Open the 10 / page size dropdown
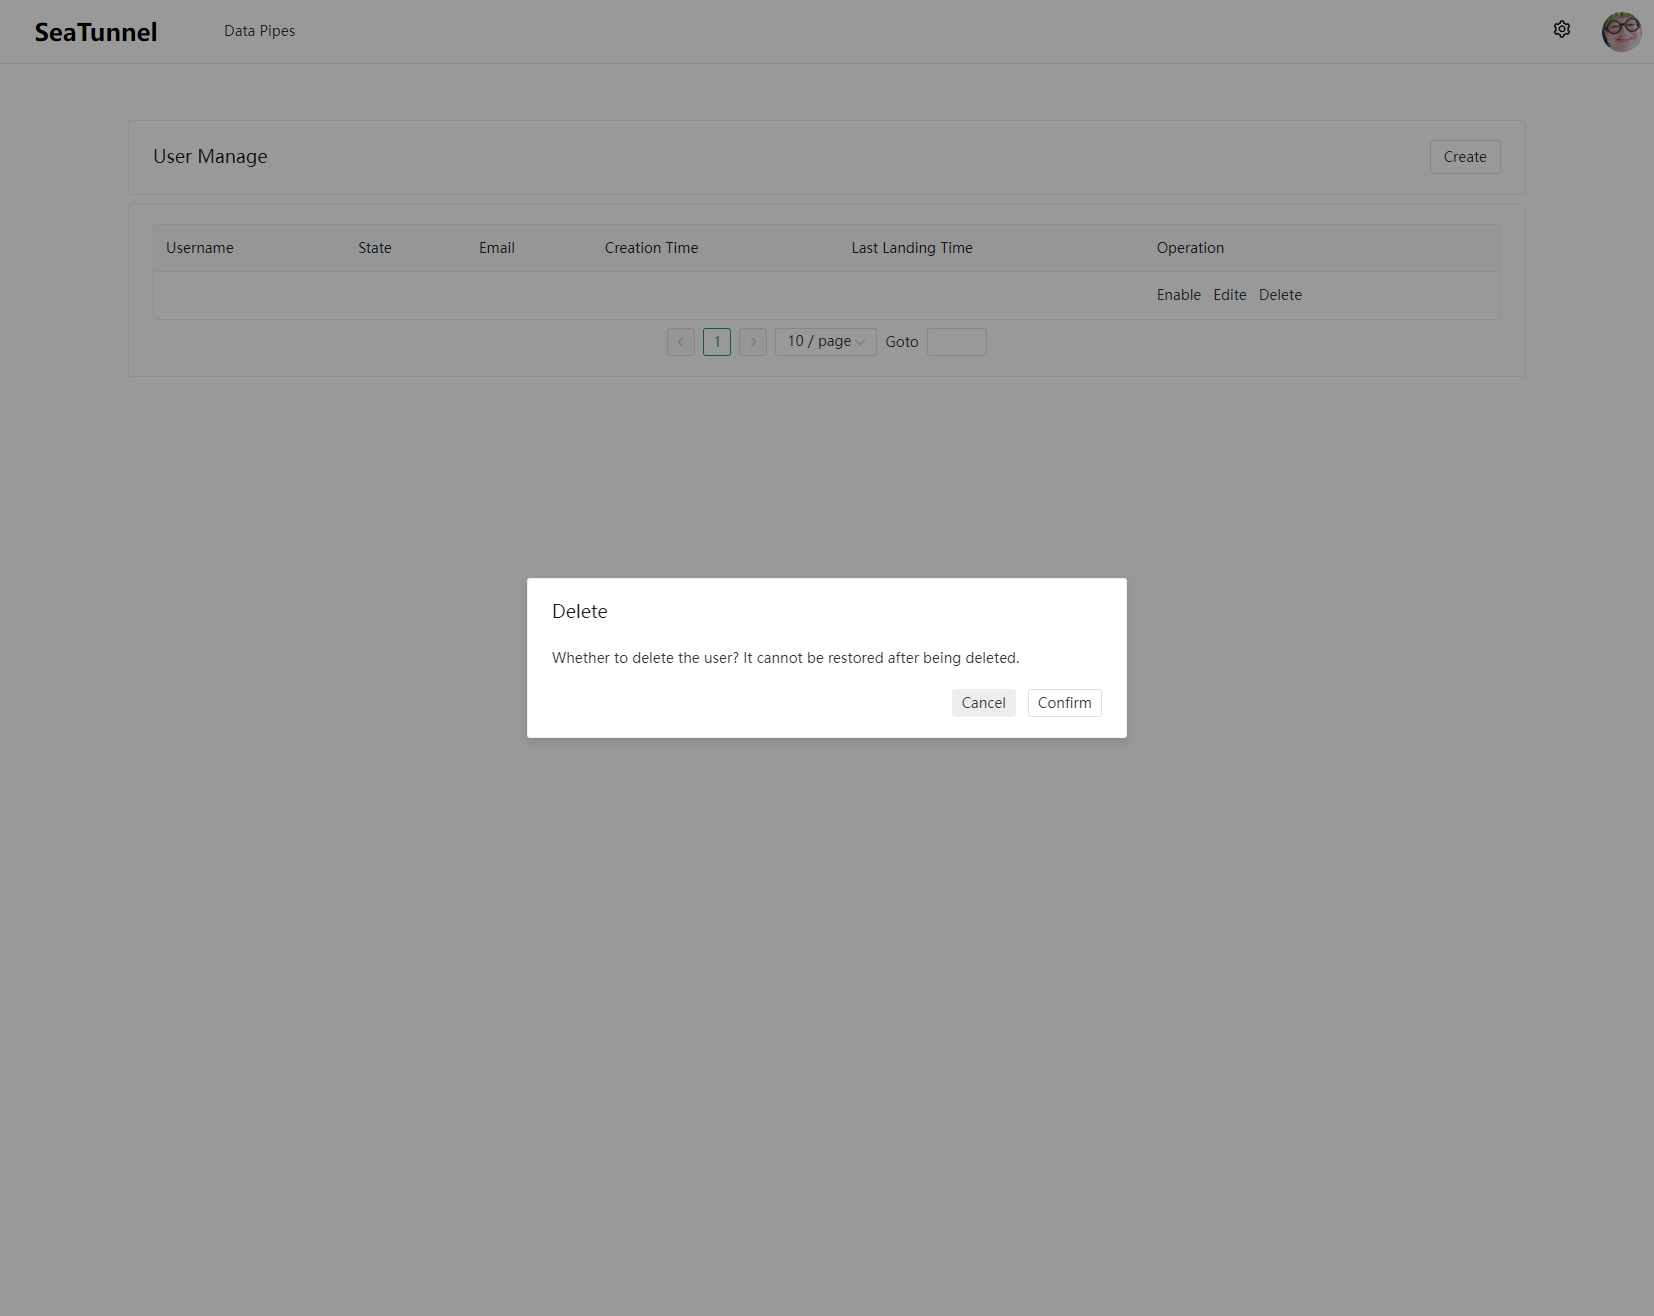 point(826,342)
